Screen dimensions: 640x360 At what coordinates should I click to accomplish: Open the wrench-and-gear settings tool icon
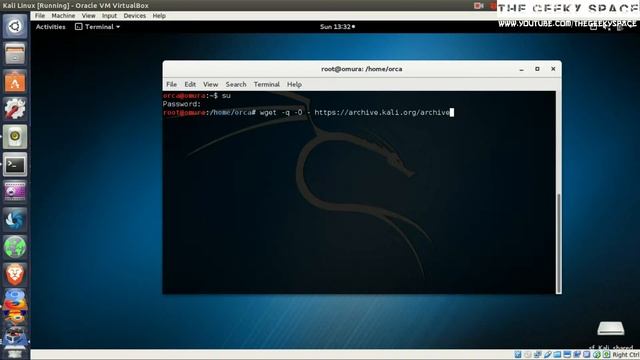(x=15, y=109)
